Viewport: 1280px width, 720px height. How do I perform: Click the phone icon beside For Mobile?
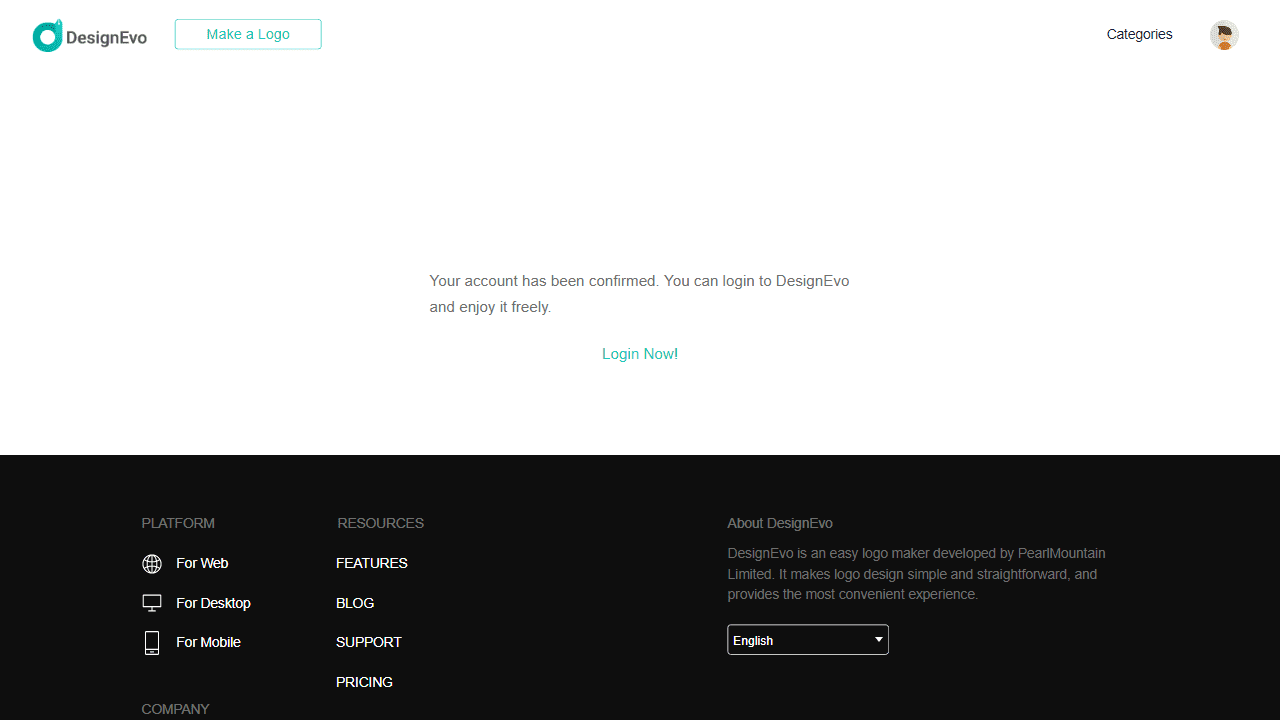click(x=152, y=643)
